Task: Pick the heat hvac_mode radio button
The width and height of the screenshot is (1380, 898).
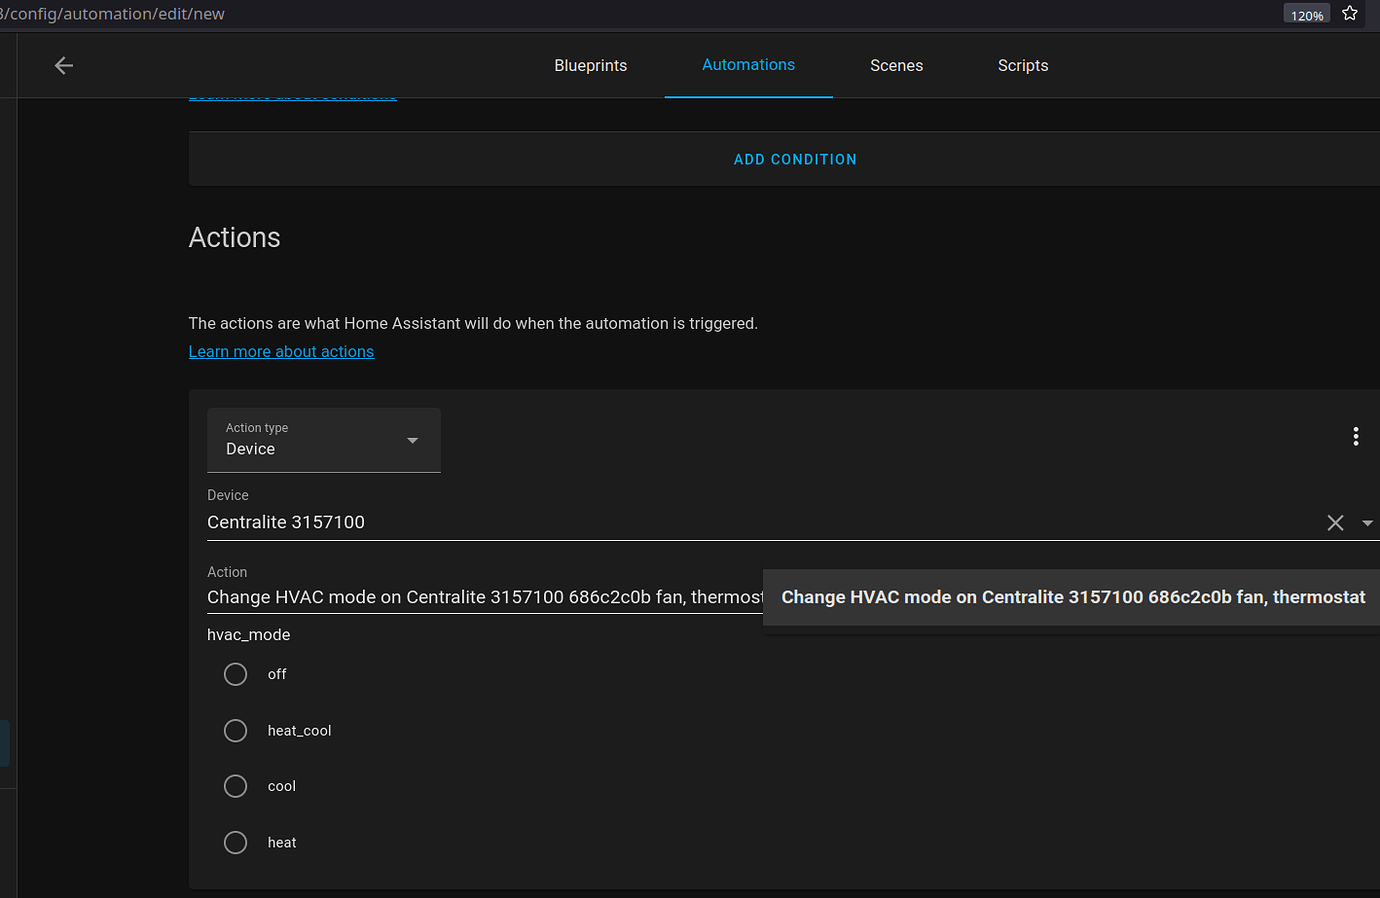Action: pos(236,843)
